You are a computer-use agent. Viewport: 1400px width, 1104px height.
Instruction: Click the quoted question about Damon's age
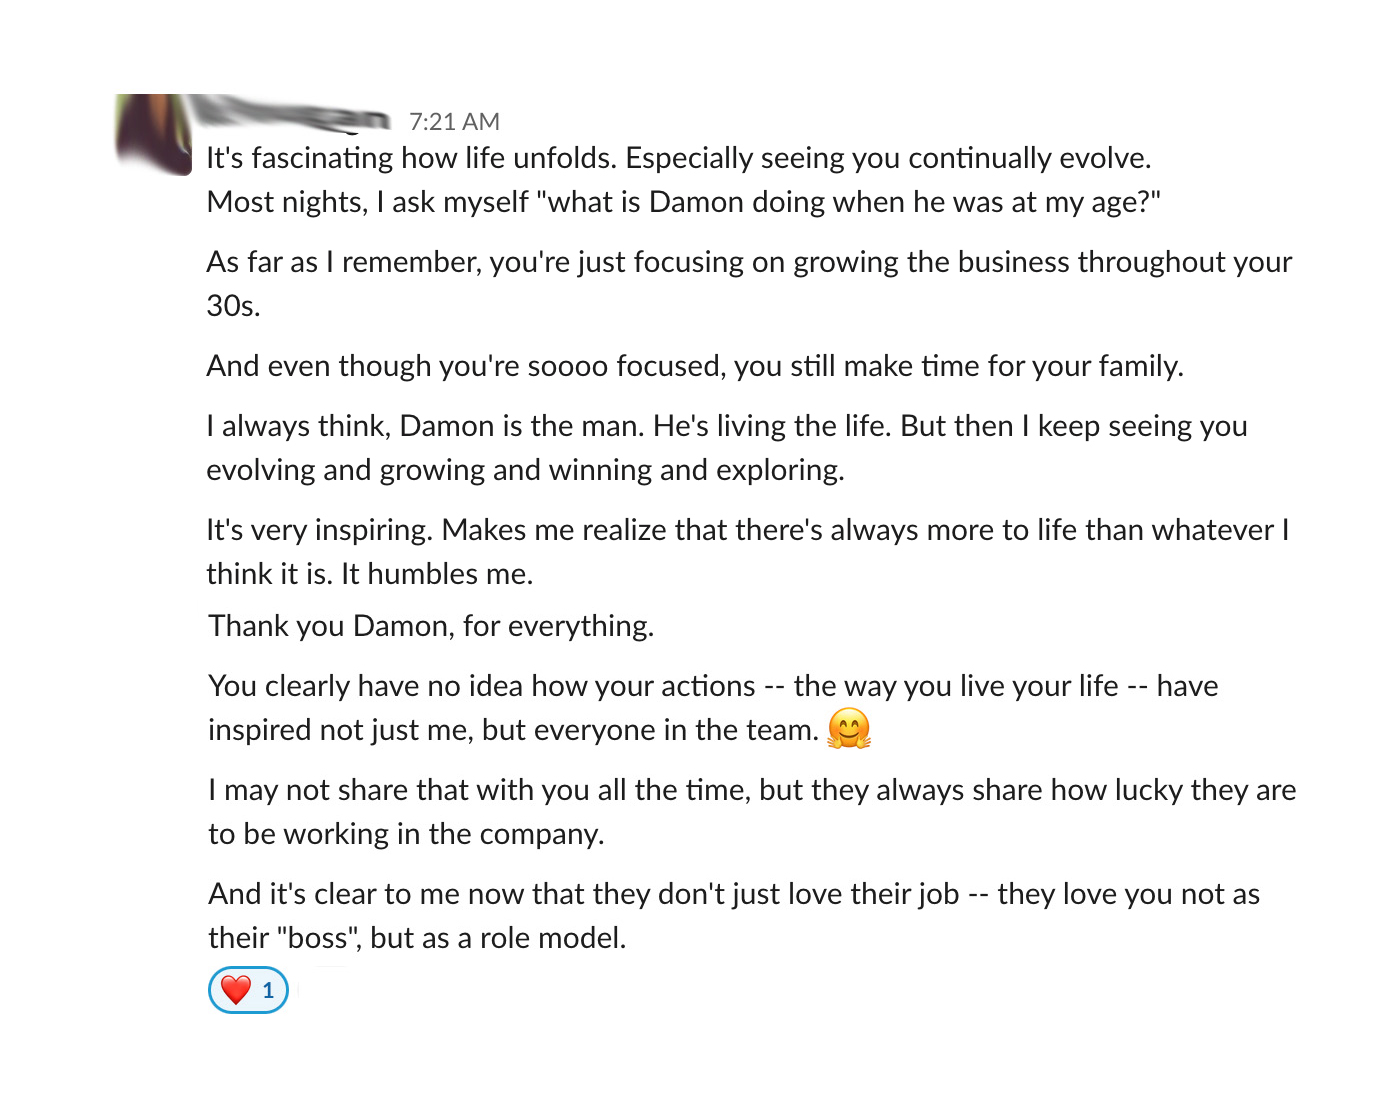pos(848,202)
